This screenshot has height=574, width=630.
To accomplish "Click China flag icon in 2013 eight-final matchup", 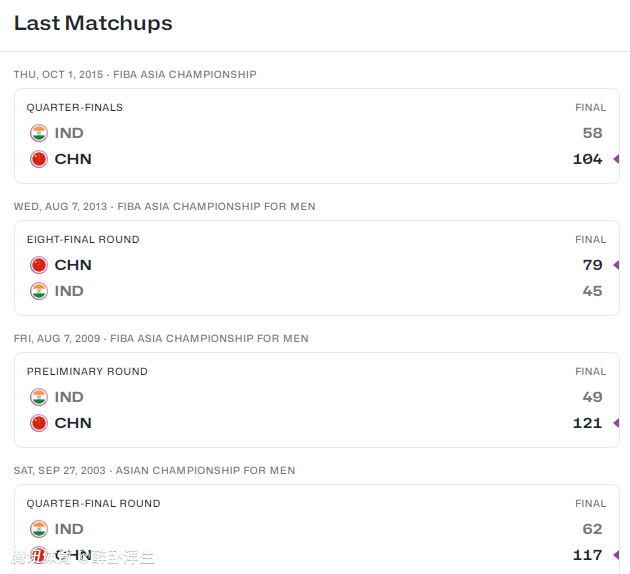I will click(x=39, y=265).
